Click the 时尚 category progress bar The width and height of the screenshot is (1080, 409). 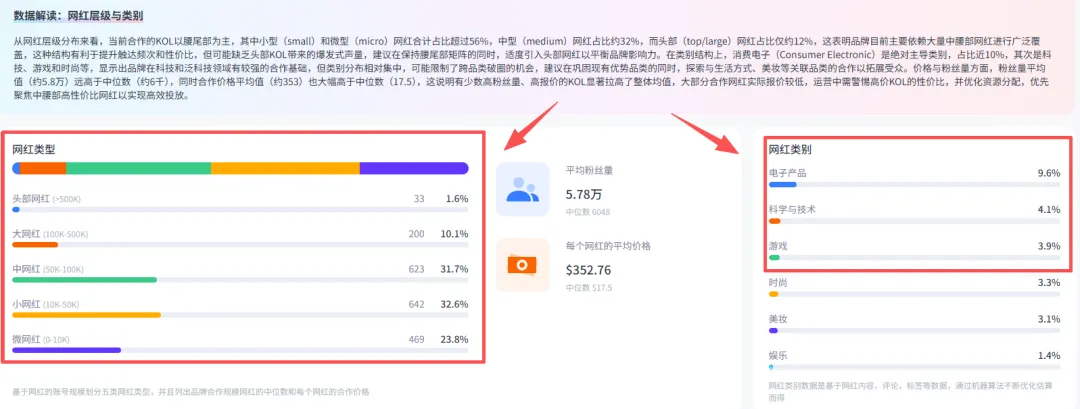point(915,294)
